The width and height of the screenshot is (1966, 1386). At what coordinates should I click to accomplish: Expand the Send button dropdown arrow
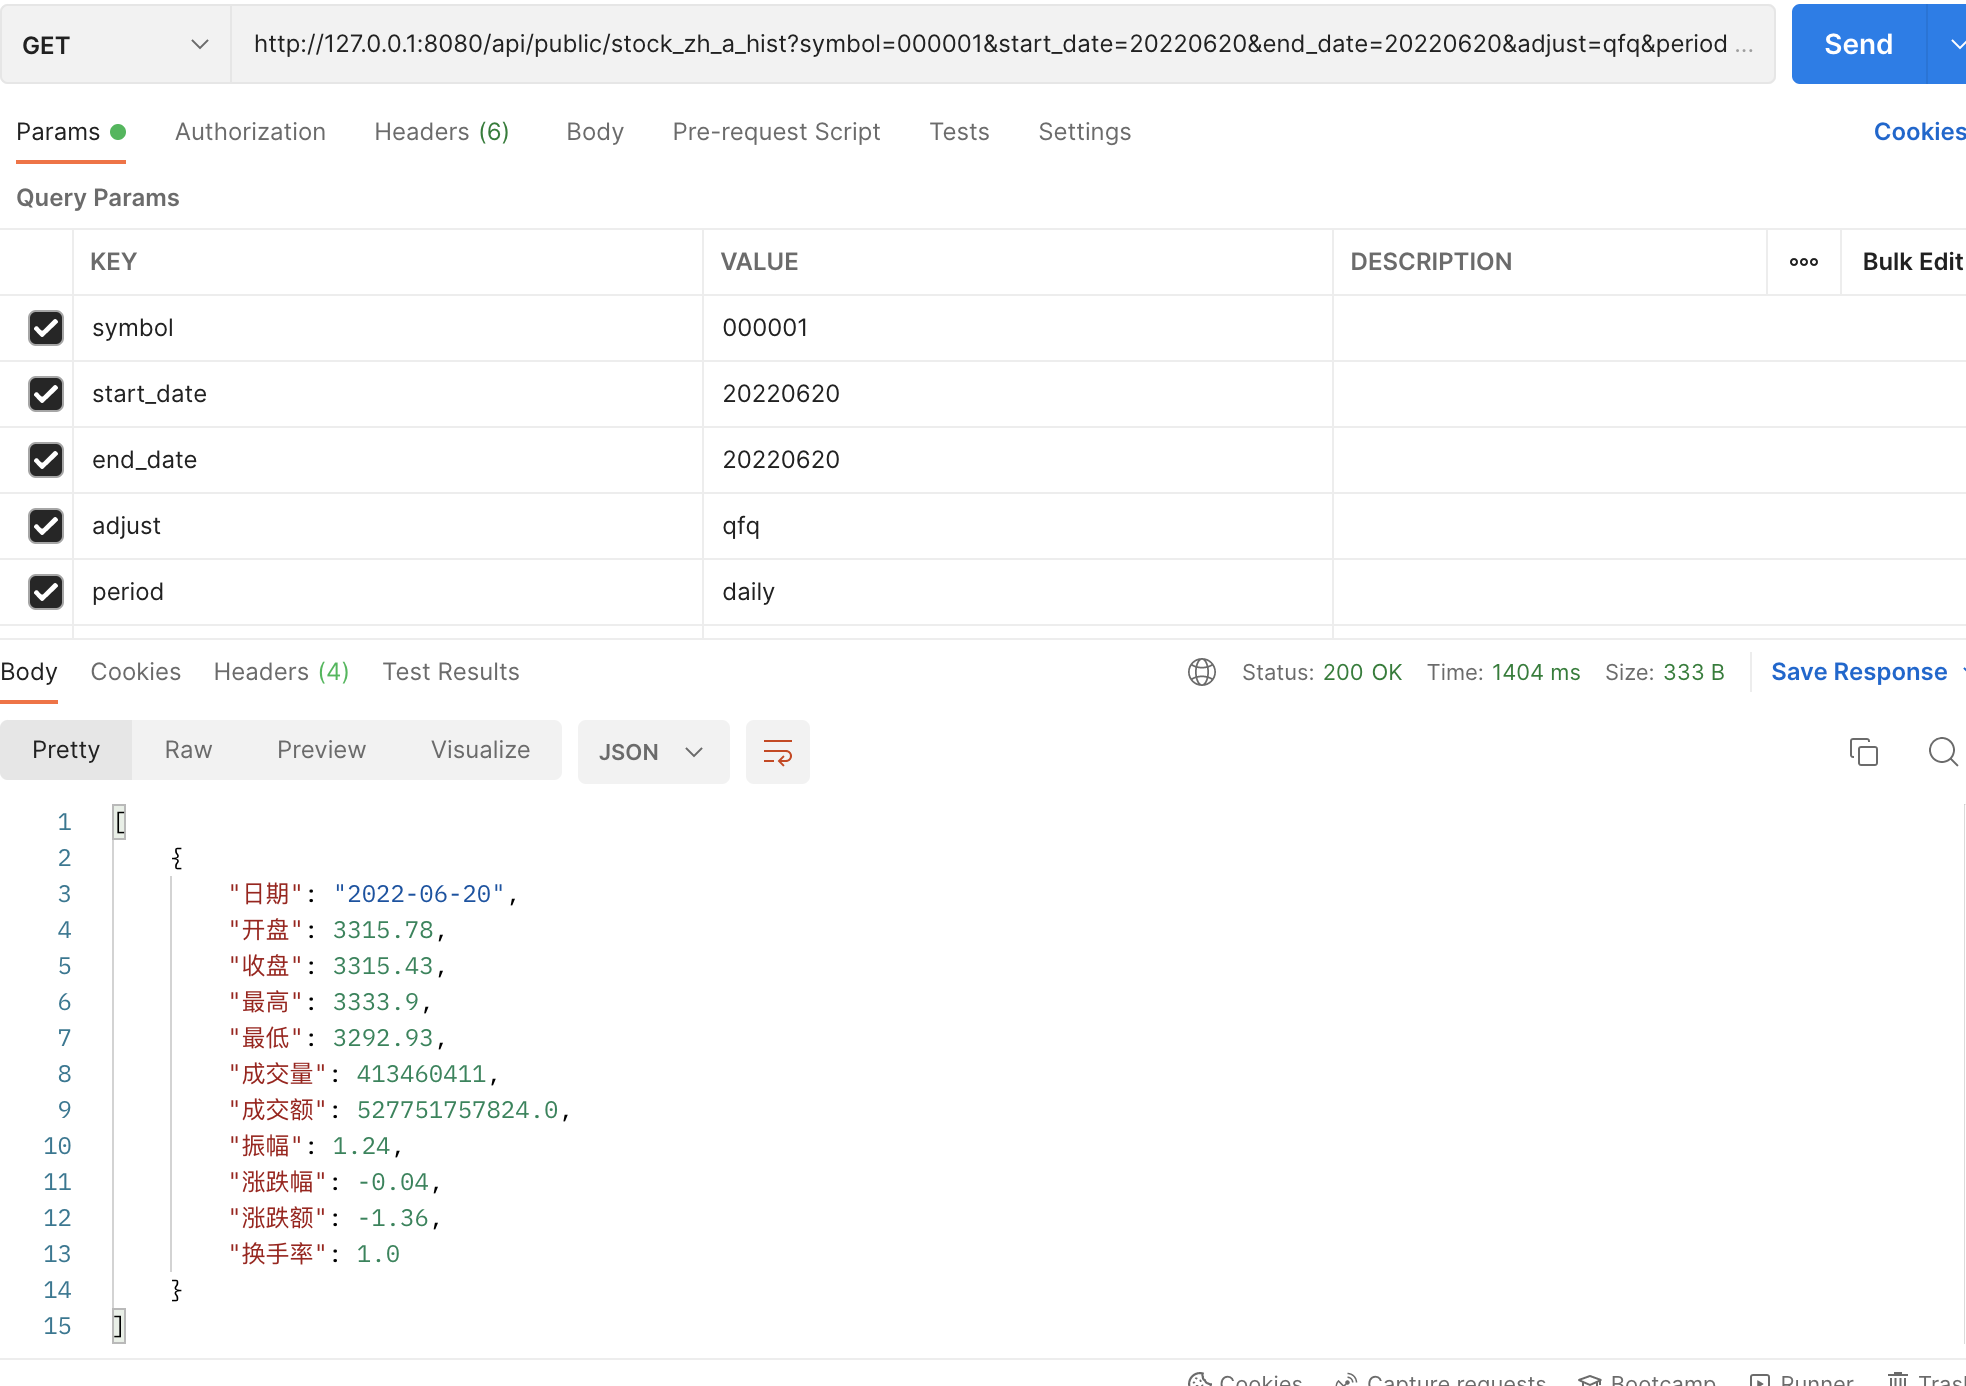(x=1954, y=44)
